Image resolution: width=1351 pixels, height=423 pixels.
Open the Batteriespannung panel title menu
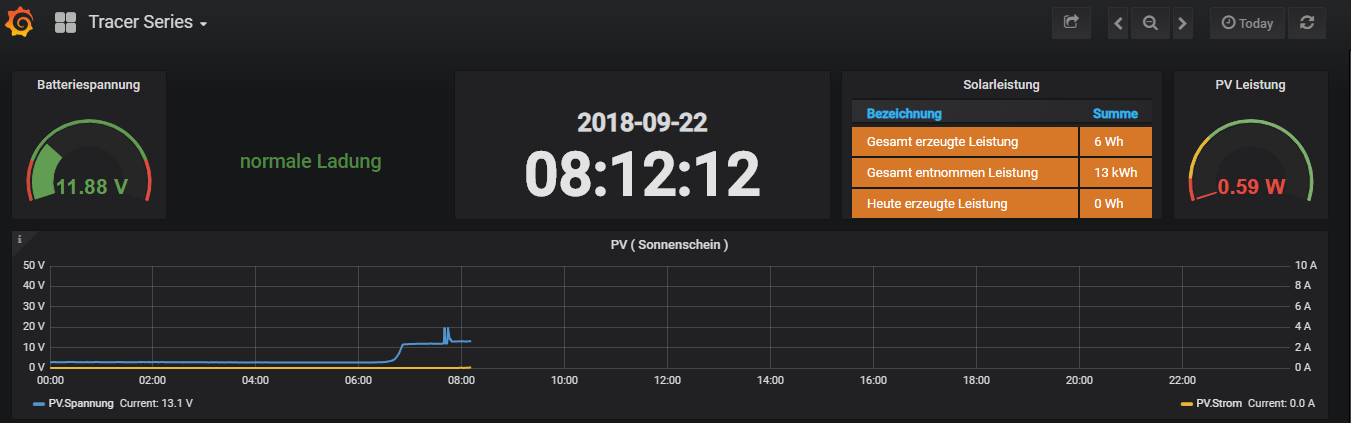tap(88, 85)
